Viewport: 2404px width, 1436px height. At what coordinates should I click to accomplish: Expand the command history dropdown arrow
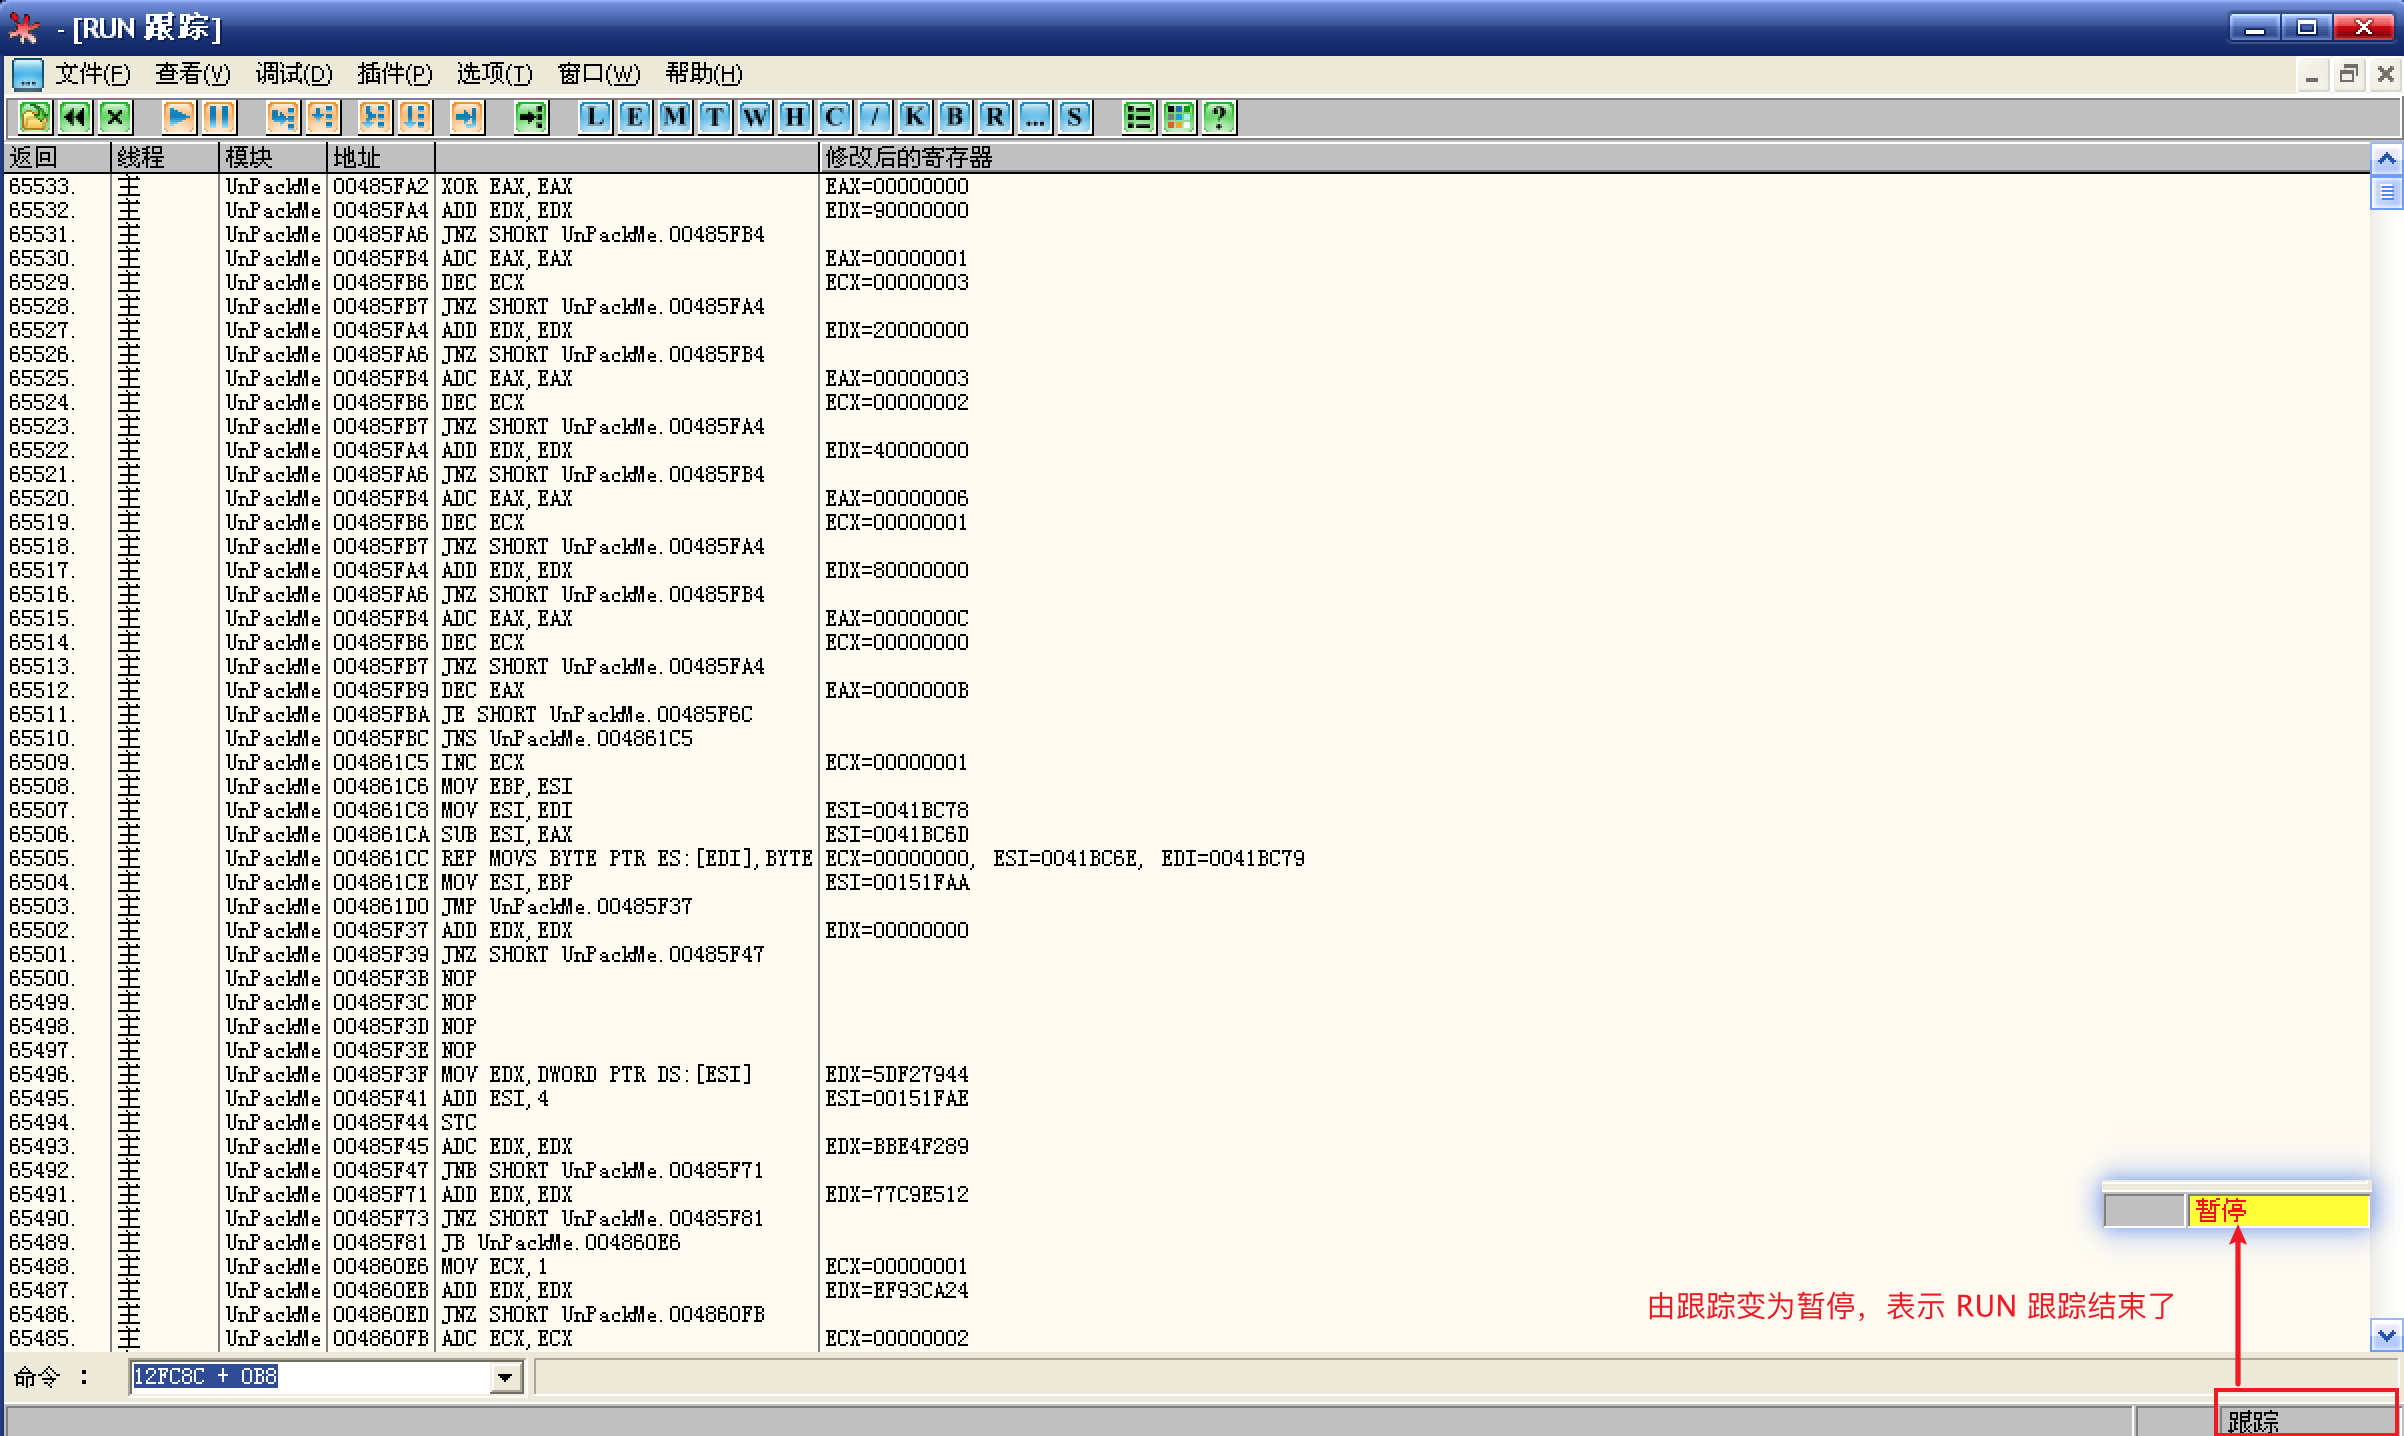(x=506, y=1377)
